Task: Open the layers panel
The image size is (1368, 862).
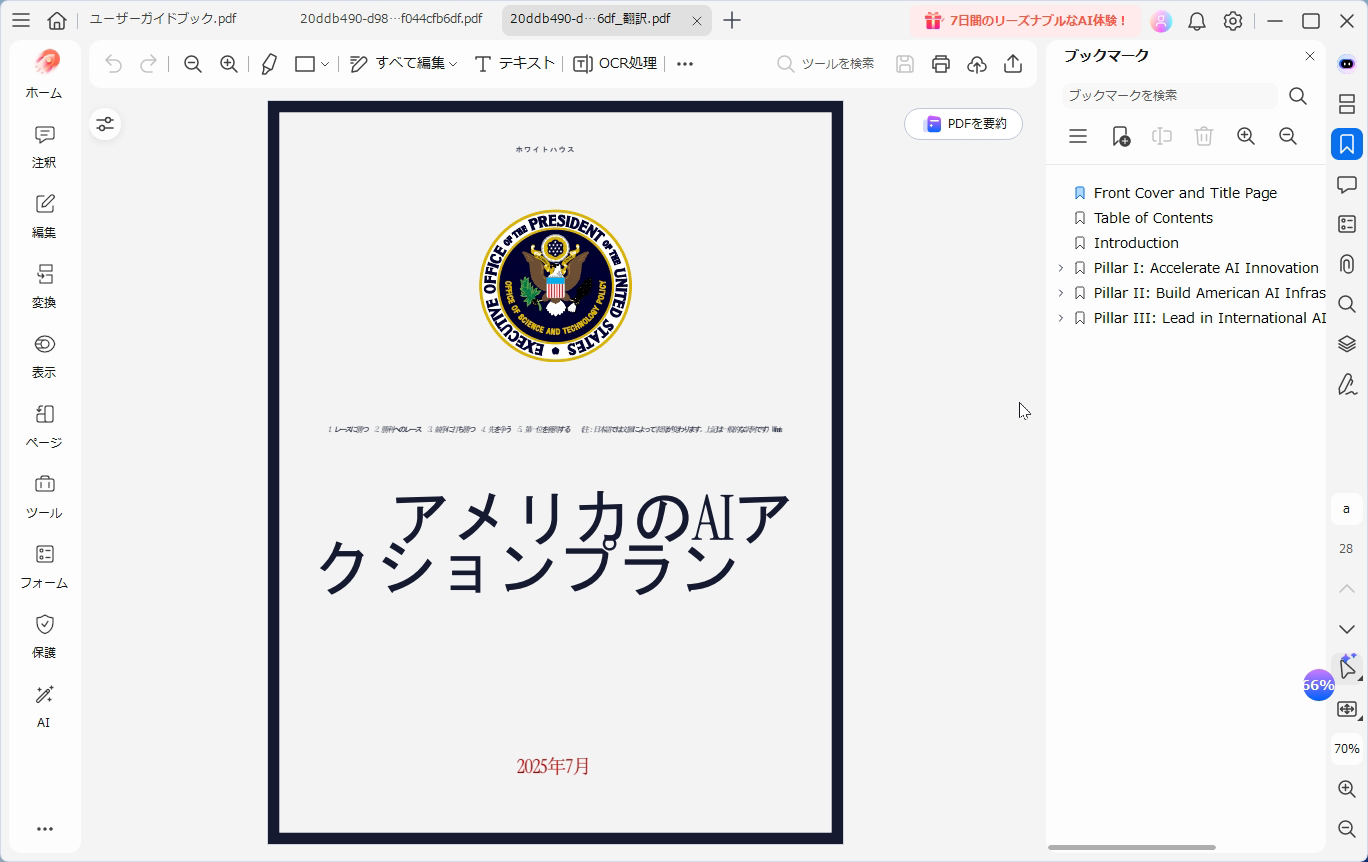Action: click(x=1347, y=343)
